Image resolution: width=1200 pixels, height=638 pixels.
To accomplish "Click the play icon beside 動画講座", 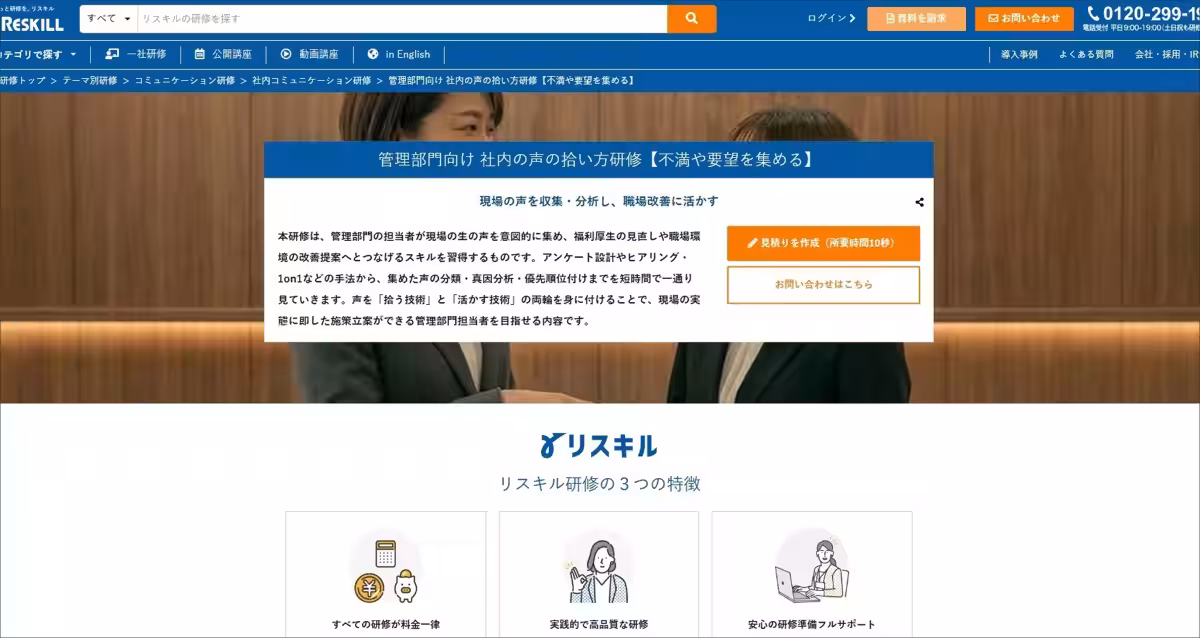I will click(286, 54).
